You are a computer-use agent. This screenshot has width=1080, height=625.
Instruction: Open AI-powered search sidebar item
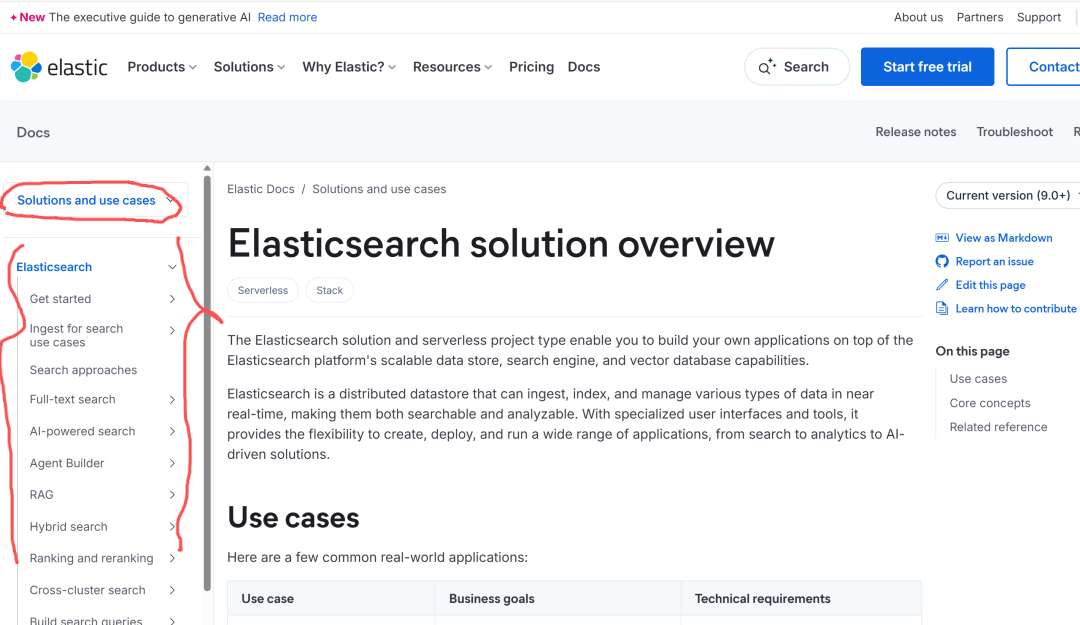pyautogui.click(x=82, y=431)
